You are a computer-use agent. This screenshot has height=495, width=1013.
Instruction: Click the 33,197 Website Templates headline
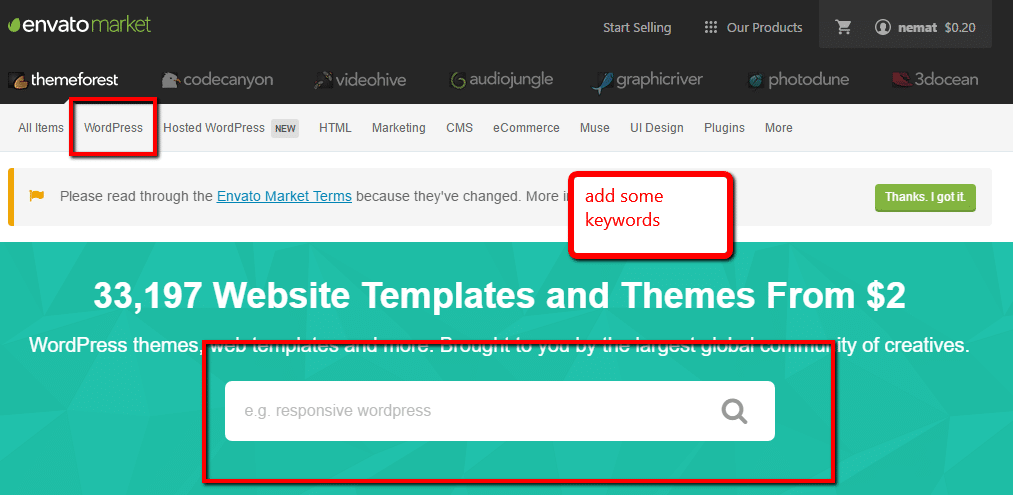pyautogui.click(x=499, y=296)
